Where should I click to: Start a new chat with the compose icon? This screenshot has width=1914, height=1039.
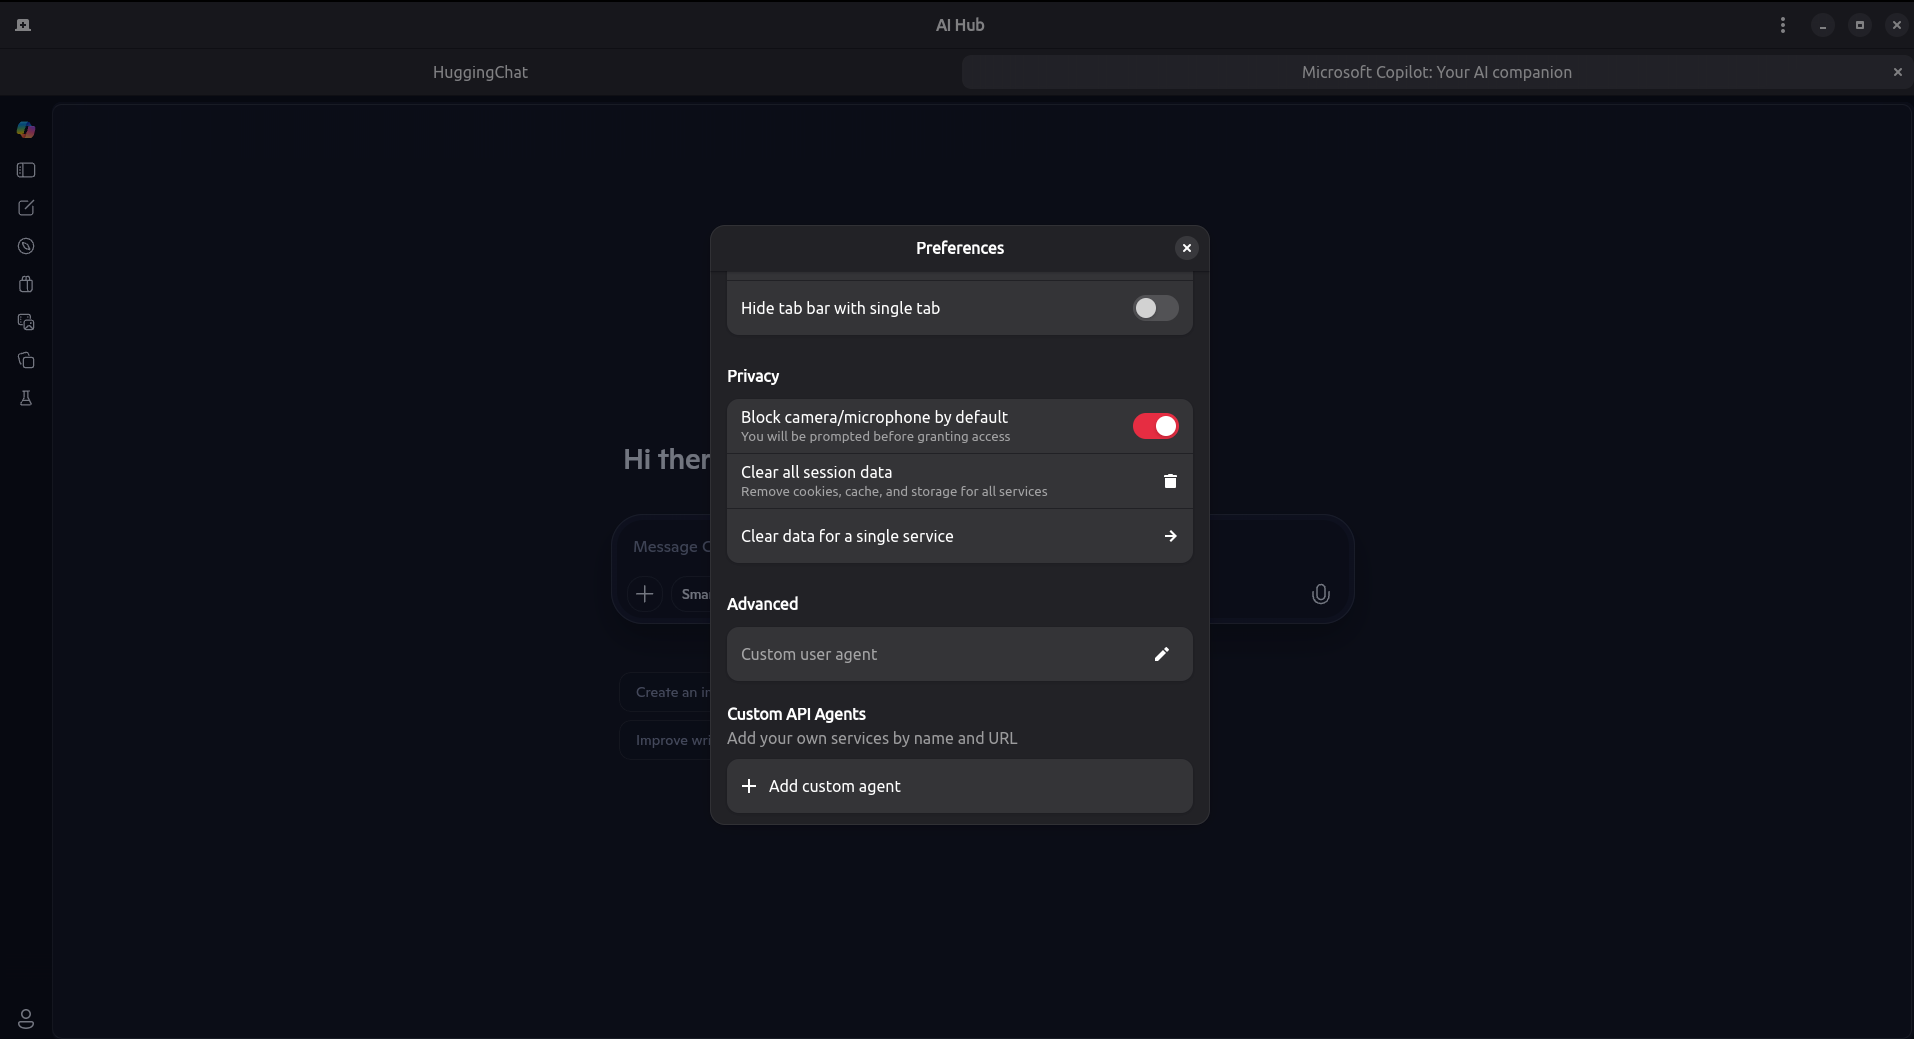pos(25,208)
